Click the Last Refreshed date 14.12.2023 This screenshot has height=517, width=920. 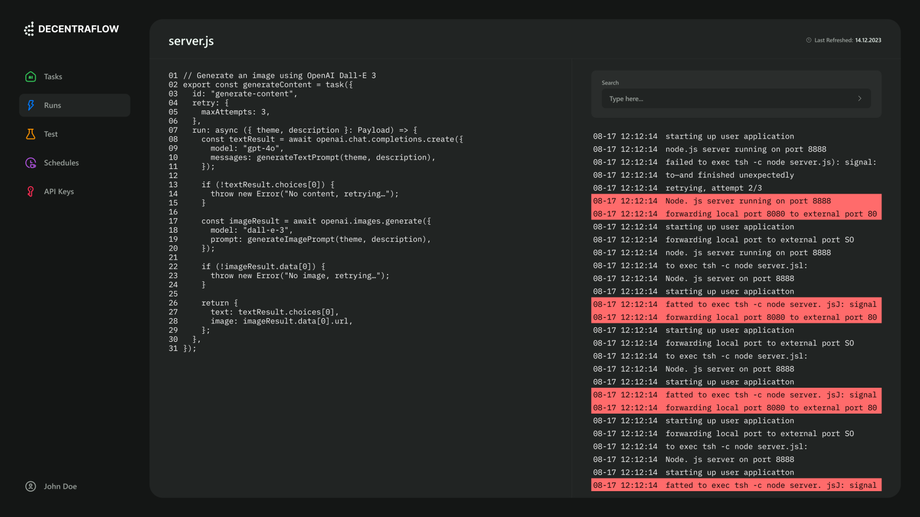tap(868, 41)
